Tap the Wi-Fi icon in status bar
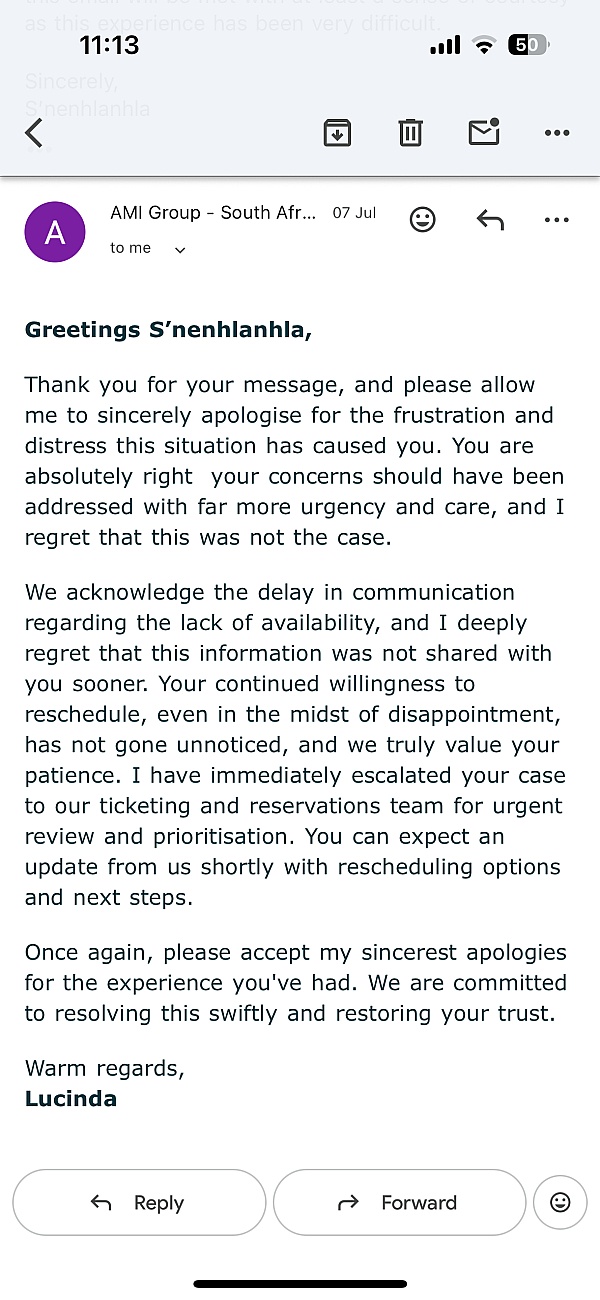The height and width of the screenshot is (1300, 600). pyautogui.click(x=485, y=45)
